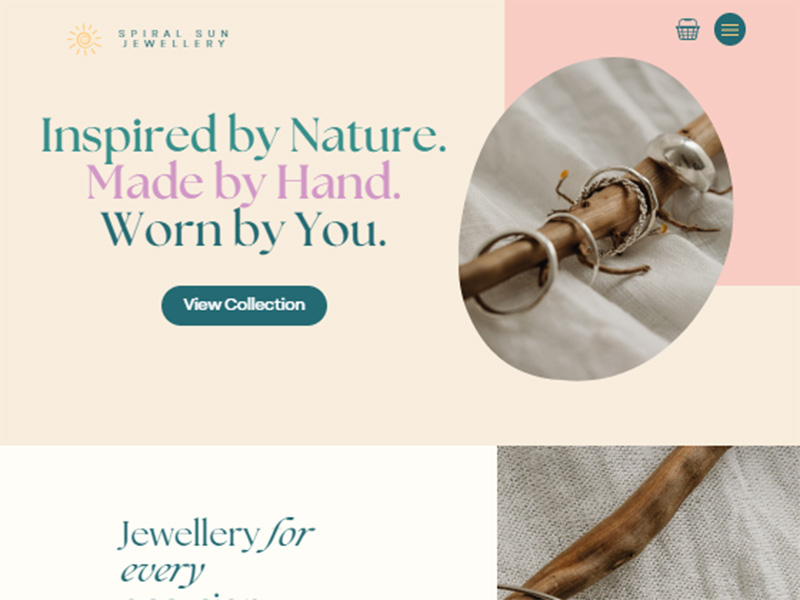Click the spiral sun logo icon

pos(84,39)
